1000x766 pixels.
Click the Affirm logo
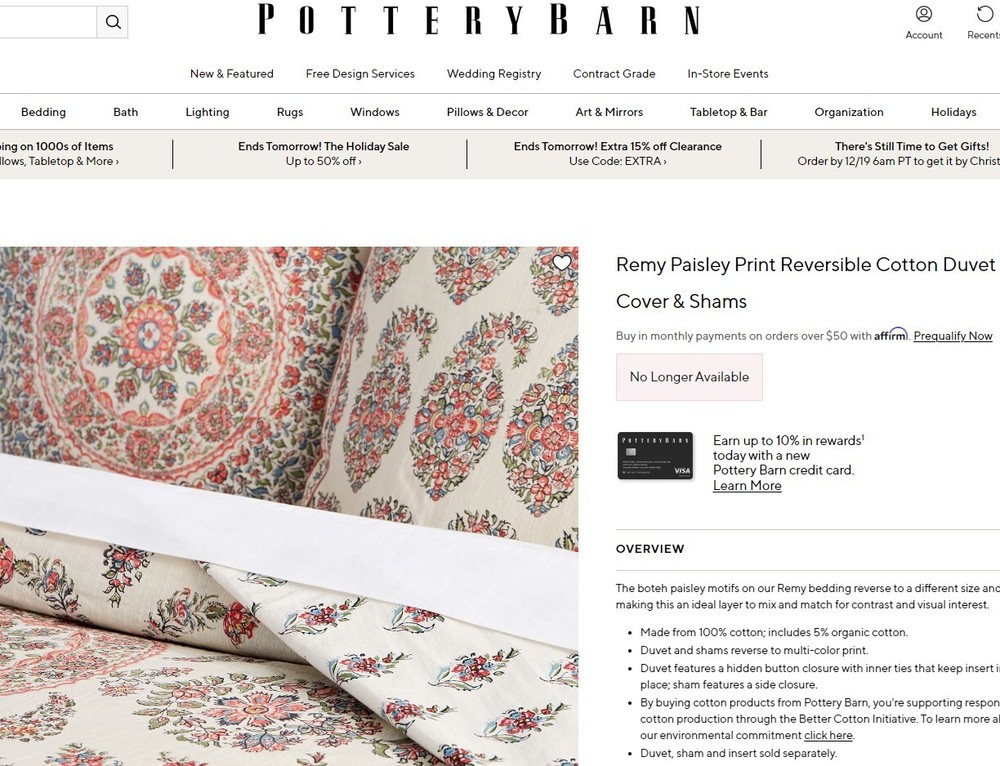tap(890, 334)
